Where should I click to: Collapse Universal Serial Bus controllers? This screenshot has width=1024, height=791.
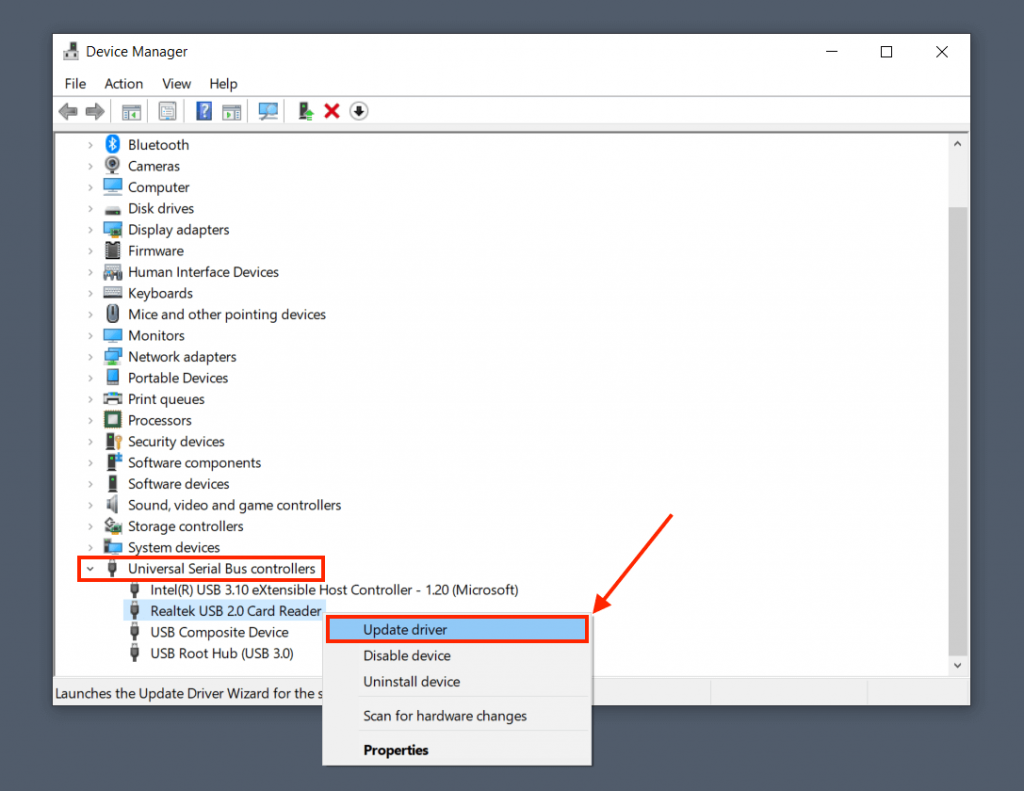point(90,569)
